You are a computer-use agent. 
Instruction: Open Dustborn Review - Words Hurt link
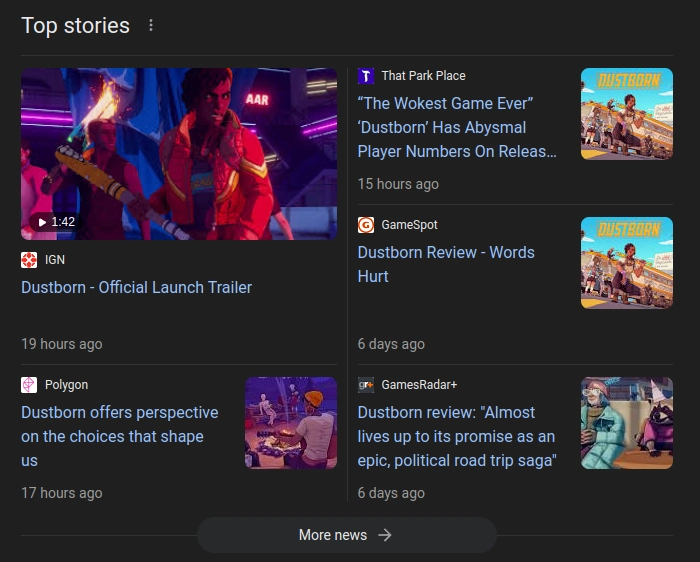(x=446, y=264)
